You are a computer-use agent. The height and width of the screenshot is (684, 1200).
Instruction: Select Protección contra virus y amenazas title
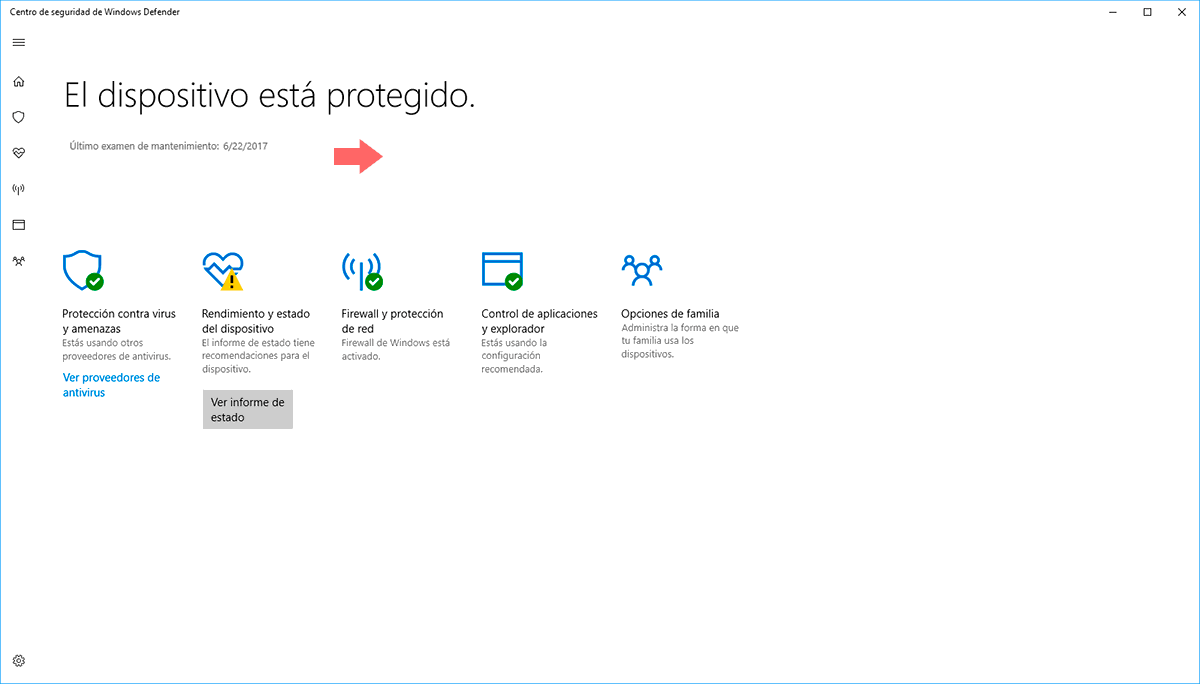(119, 321)
